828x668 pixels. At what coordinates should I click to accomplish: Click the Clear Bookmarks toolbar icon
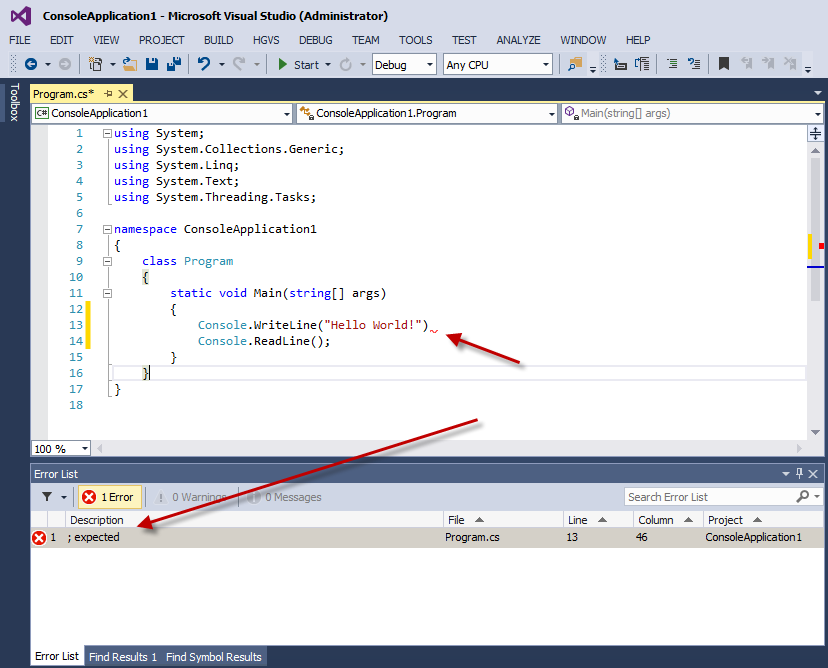tap(790, 64)
